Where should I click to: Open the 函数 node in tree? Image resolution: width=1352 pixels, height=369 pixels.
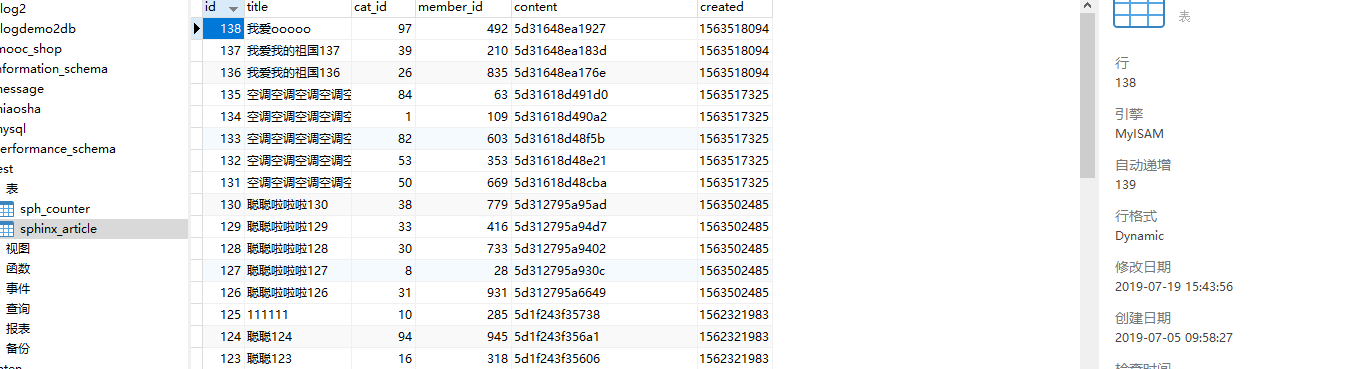(x=18, y=269)
